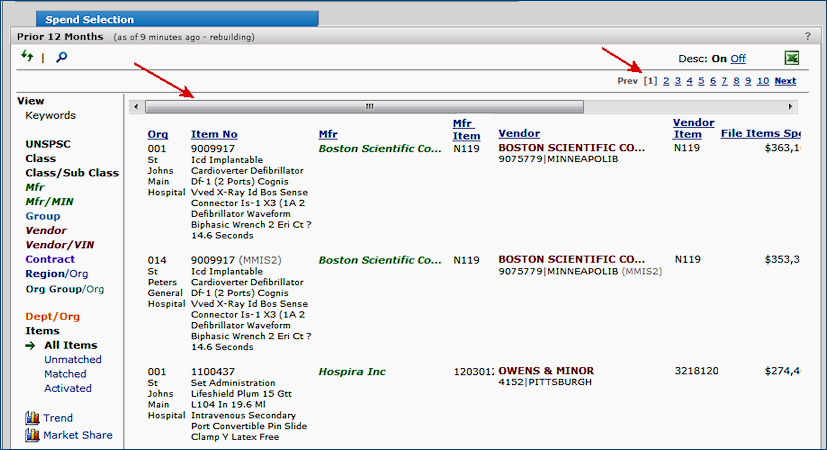Click the scrollbar's right arrow
The height and width of the screenshot is (450, 827).
[x=791, y=106]
